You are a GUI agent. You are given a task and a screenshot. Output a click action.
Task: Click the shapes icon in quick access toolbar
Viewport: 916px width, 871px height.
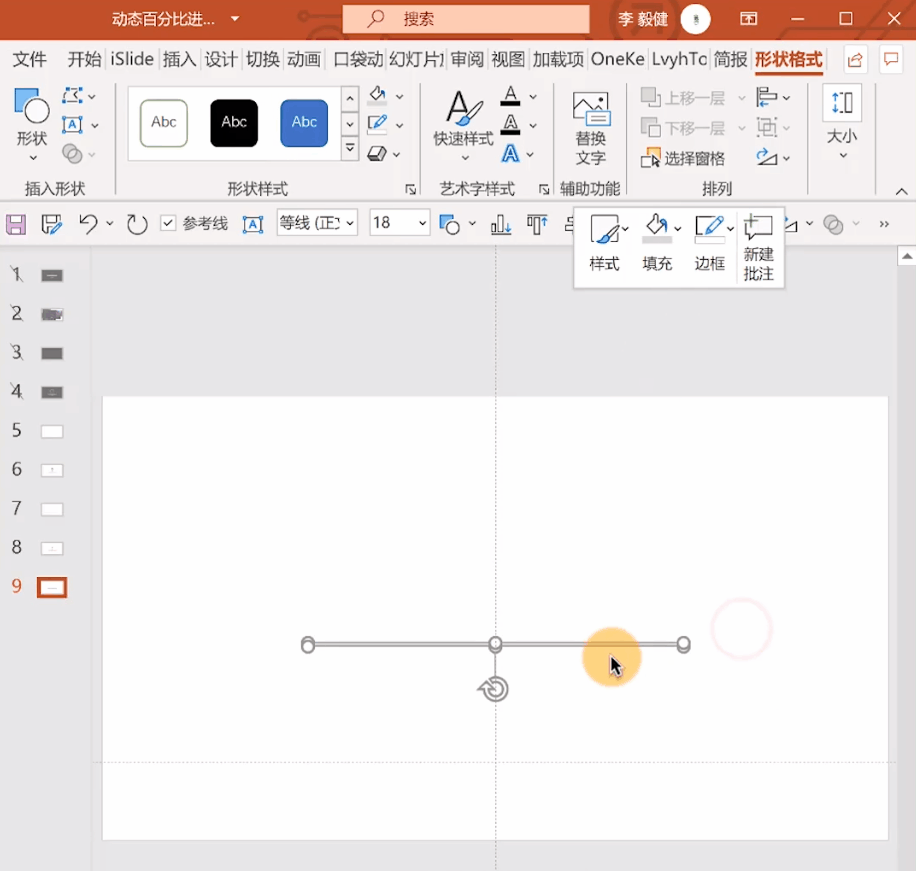tap(450, 224)
